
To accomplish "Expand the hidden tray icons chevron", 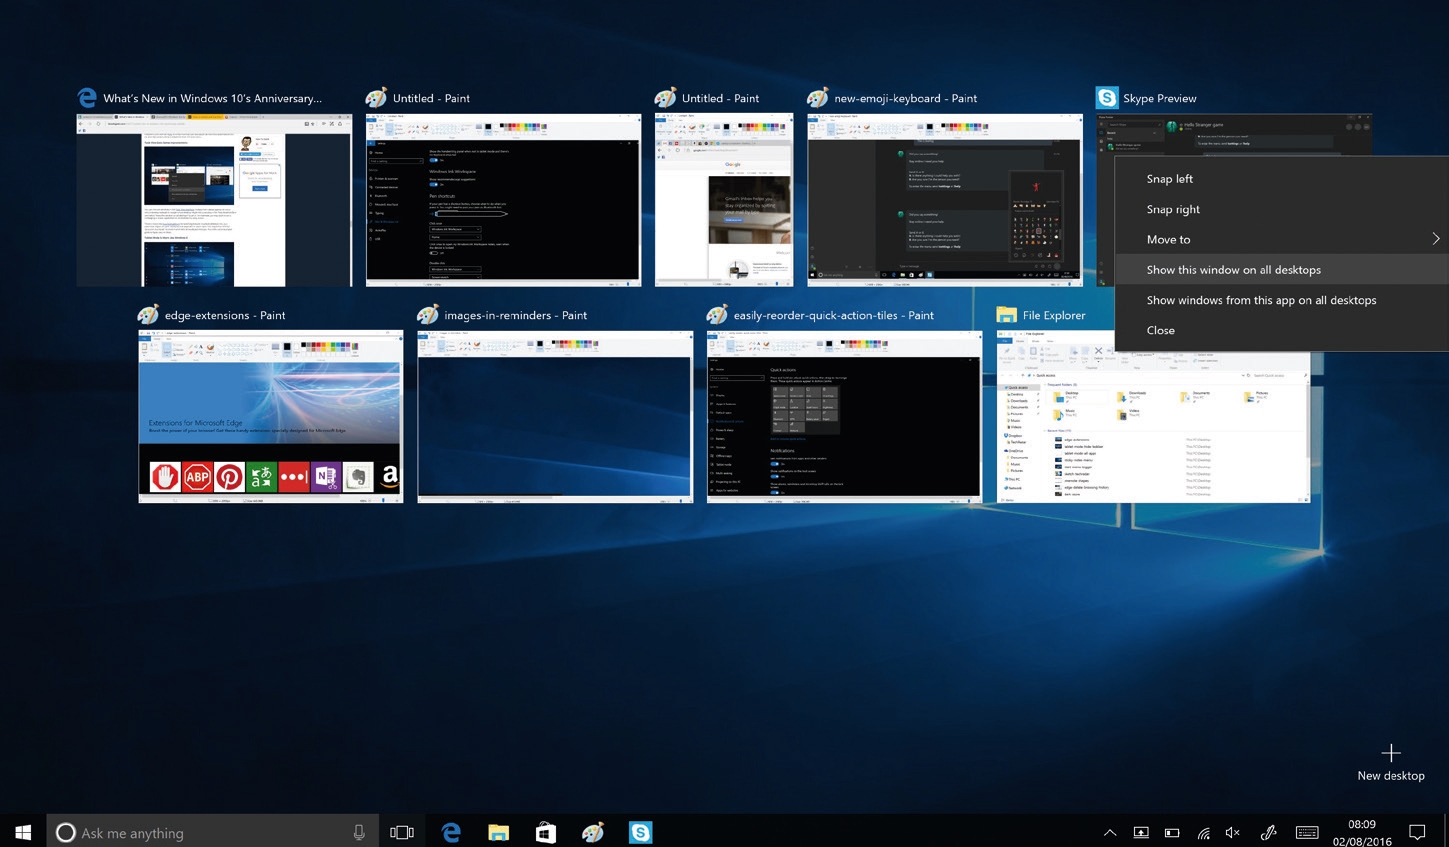I will (1110, 832).
